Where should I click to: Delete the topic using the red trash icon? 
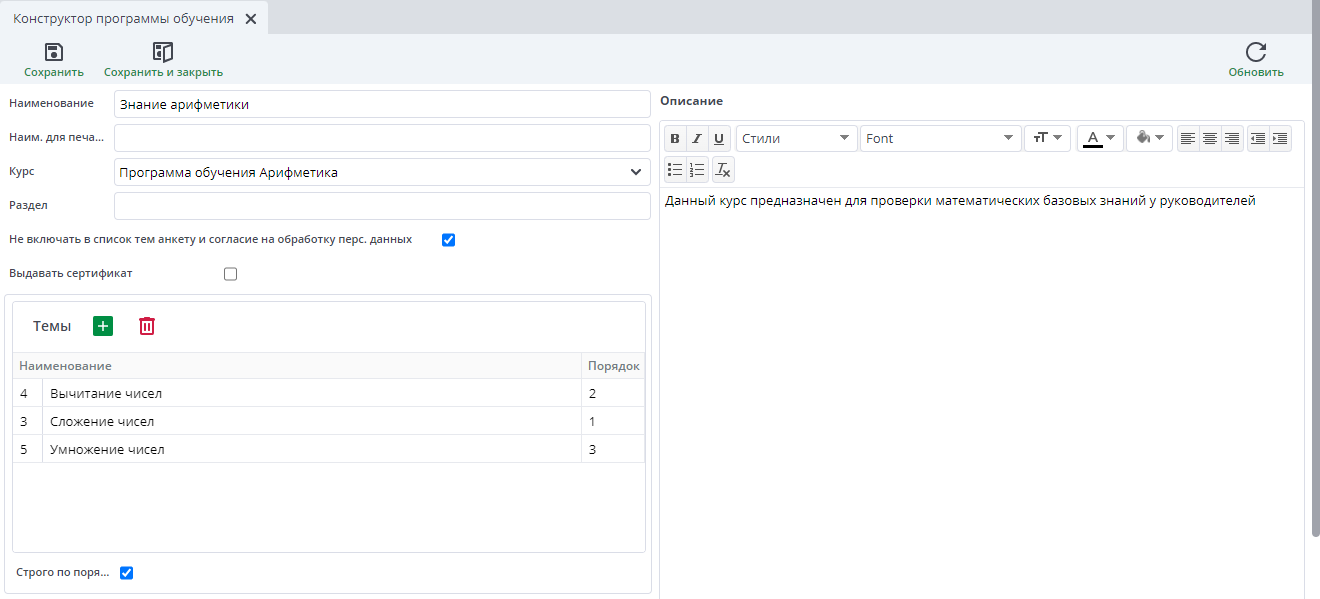[147, 326]
